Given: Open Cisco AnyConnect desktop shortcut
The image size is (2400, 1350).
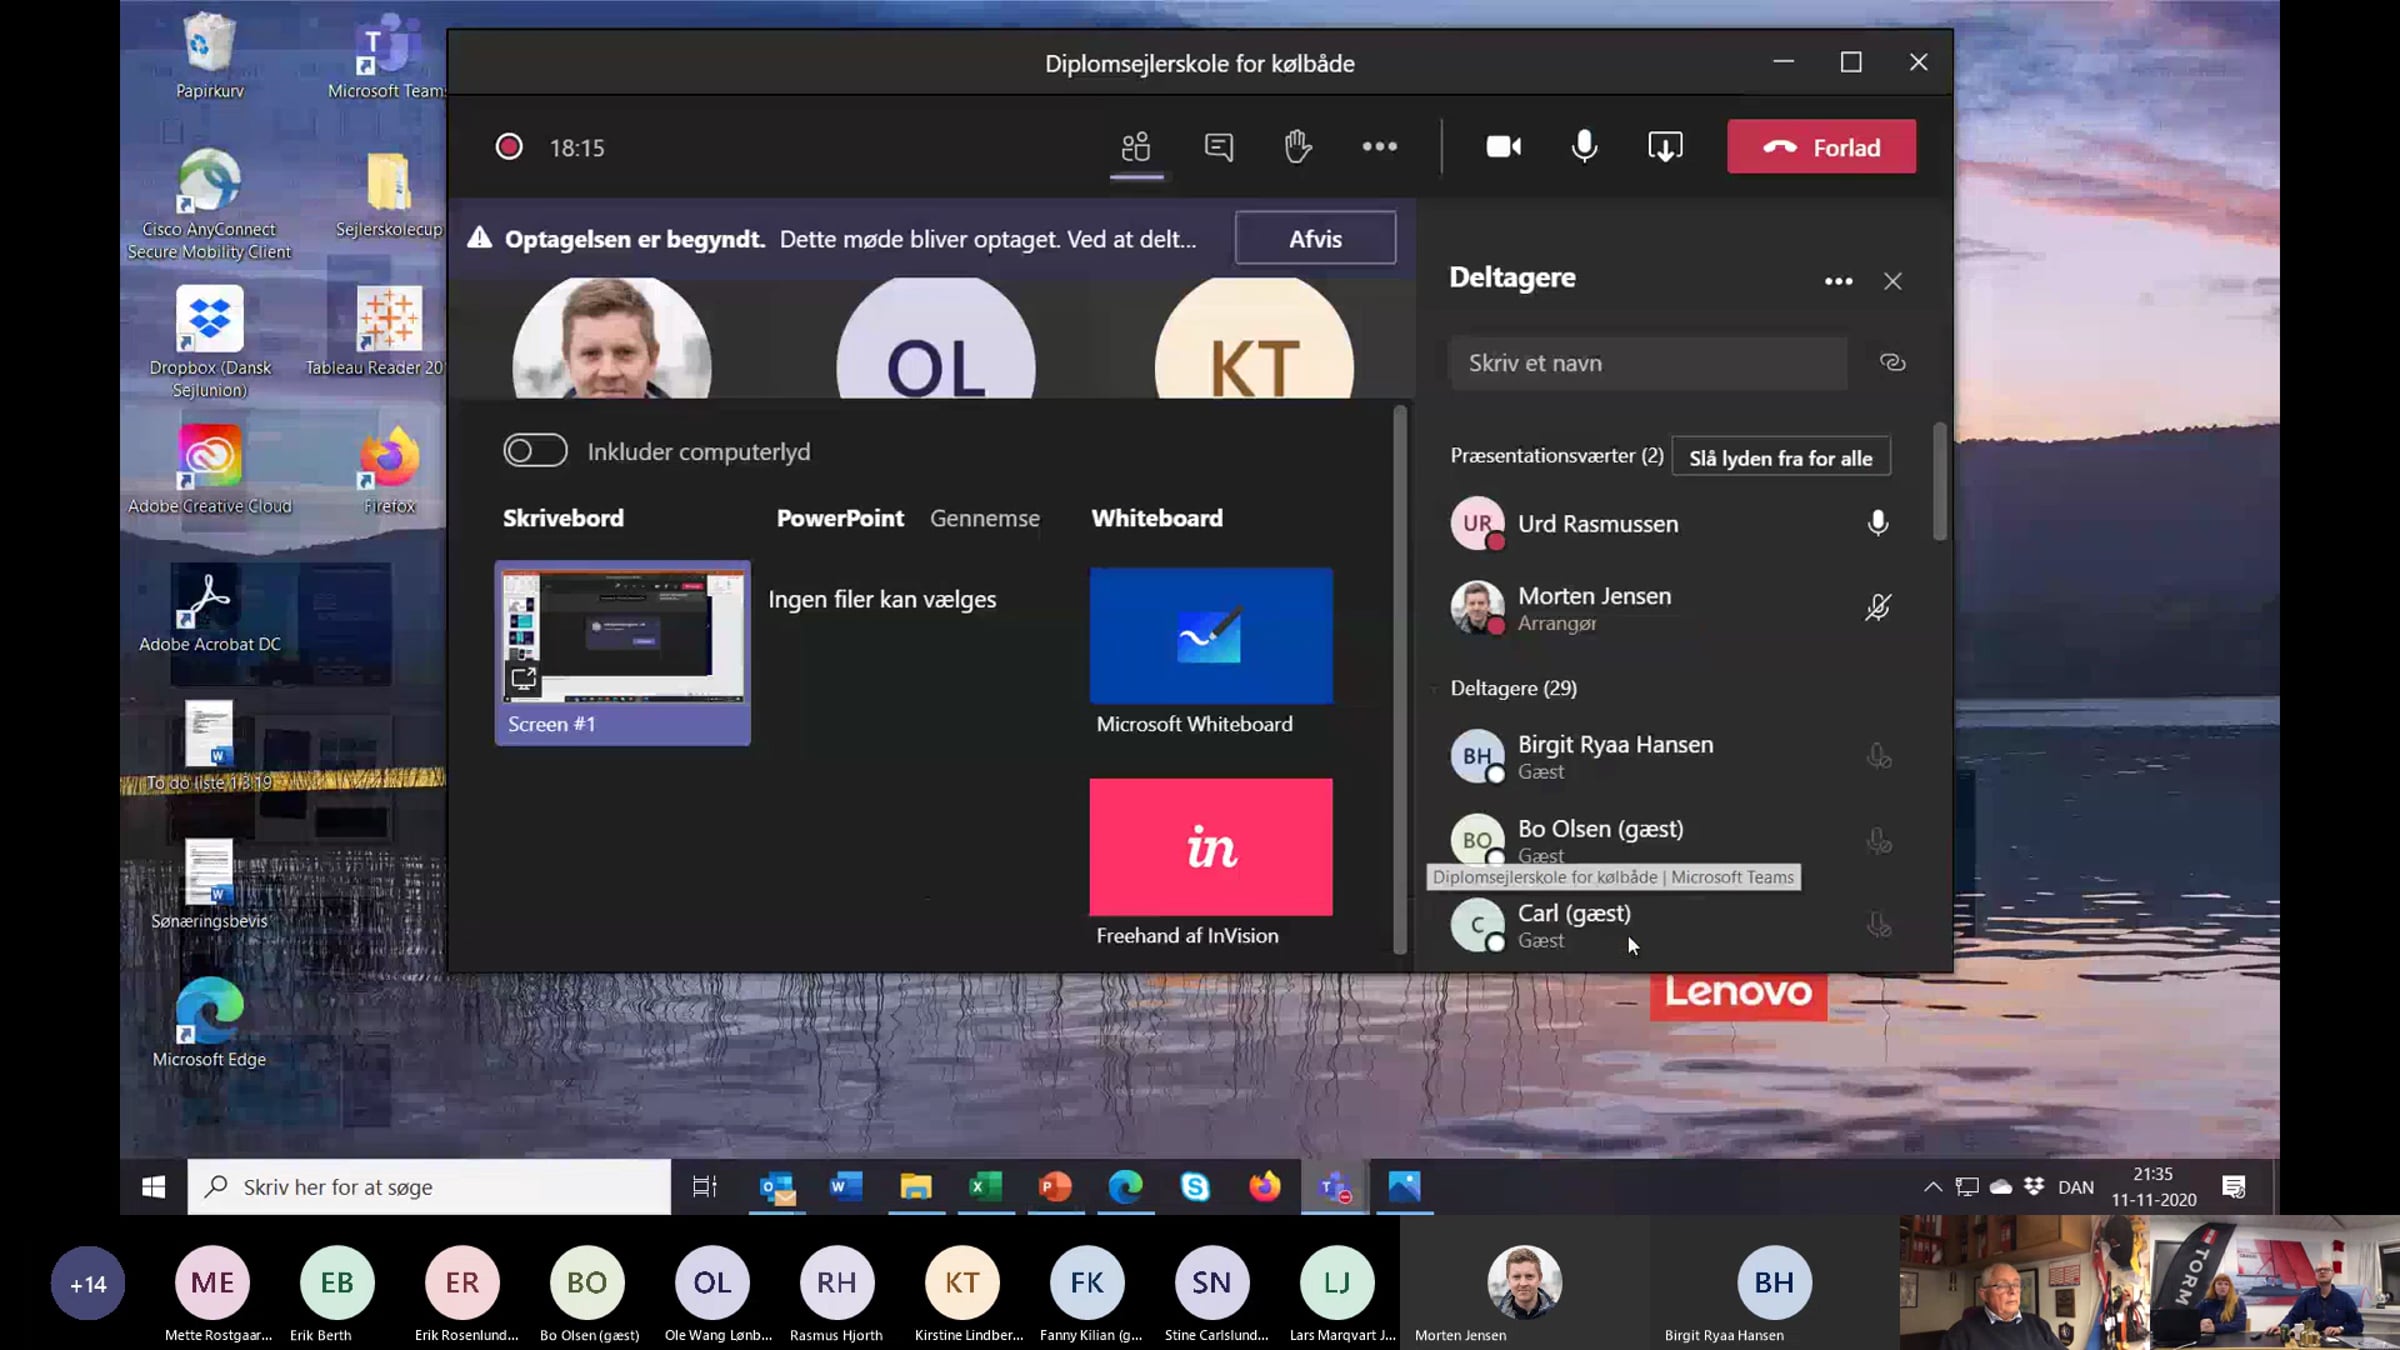Looking at the screenshot, I should pos(209,205).
